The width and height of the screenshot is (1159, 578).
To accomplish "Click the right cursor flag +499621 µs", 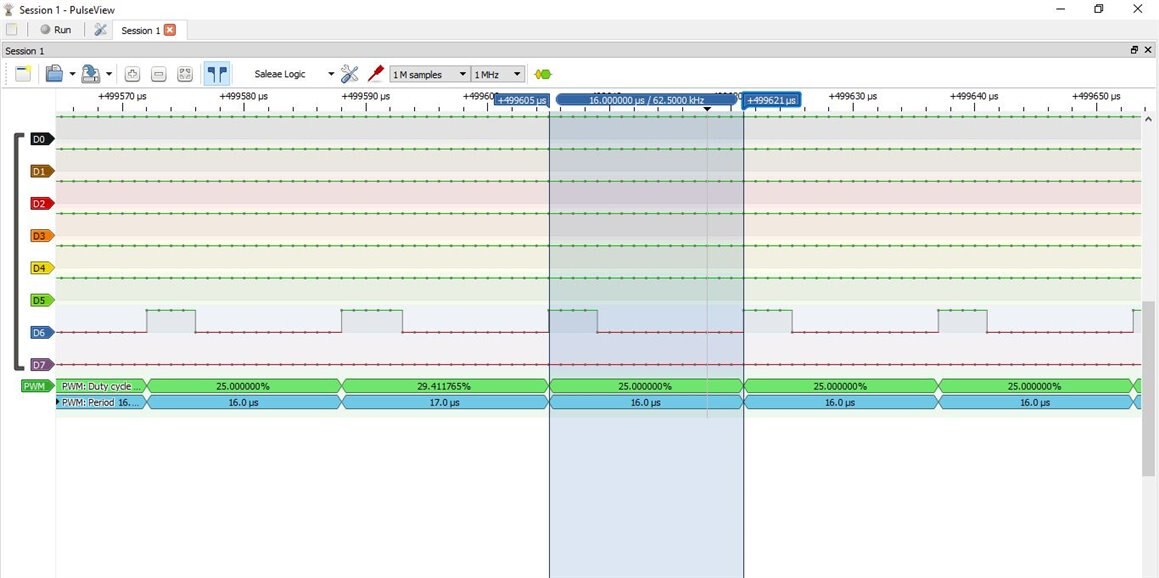I will click(x=772, y=100).
